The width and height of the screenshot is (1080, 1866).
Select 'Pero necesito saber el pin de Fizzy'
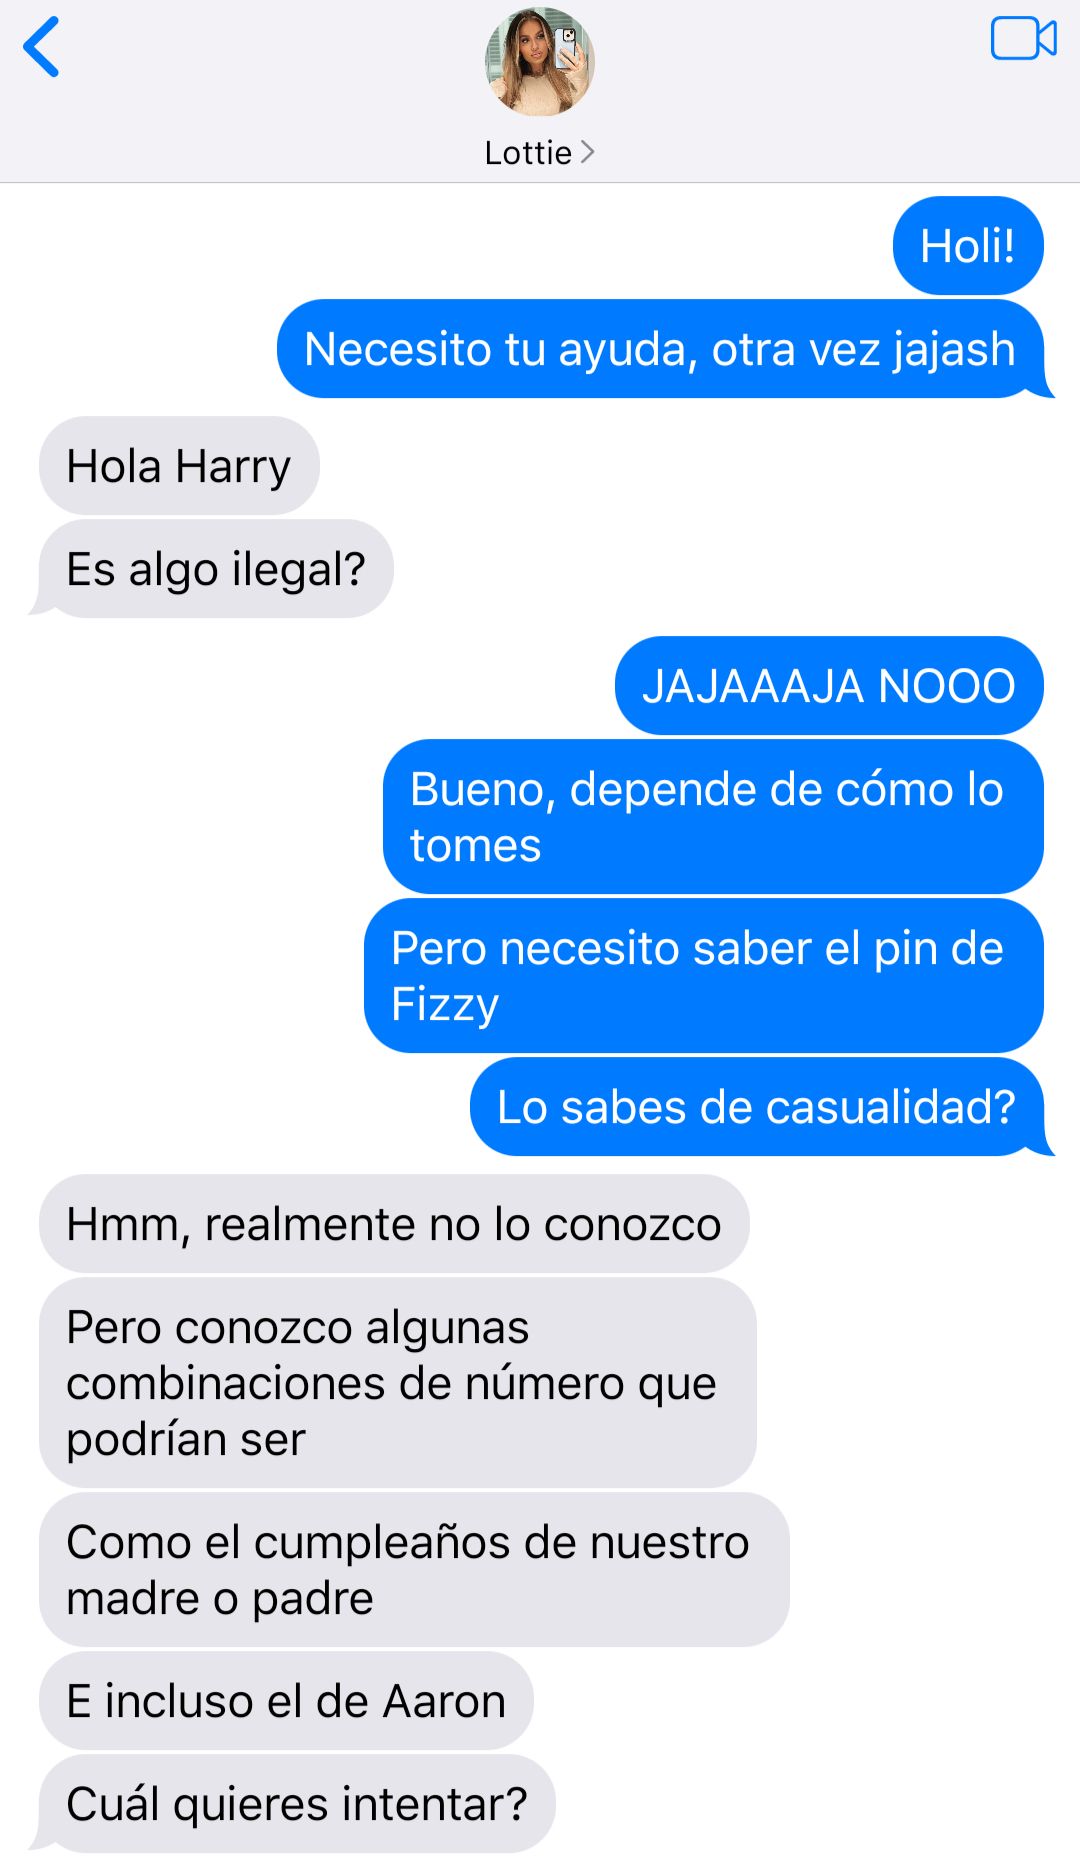click(x=704, y=976)
